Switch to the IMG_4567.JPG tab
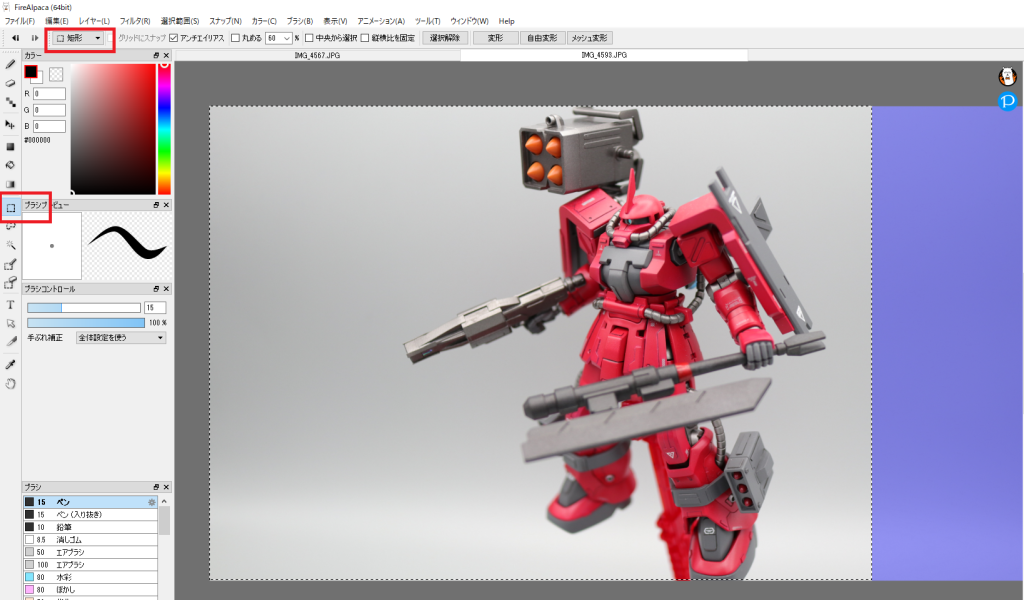Image resolution: width=1024 pixels, height=600 pixels. tap(317, 56)
